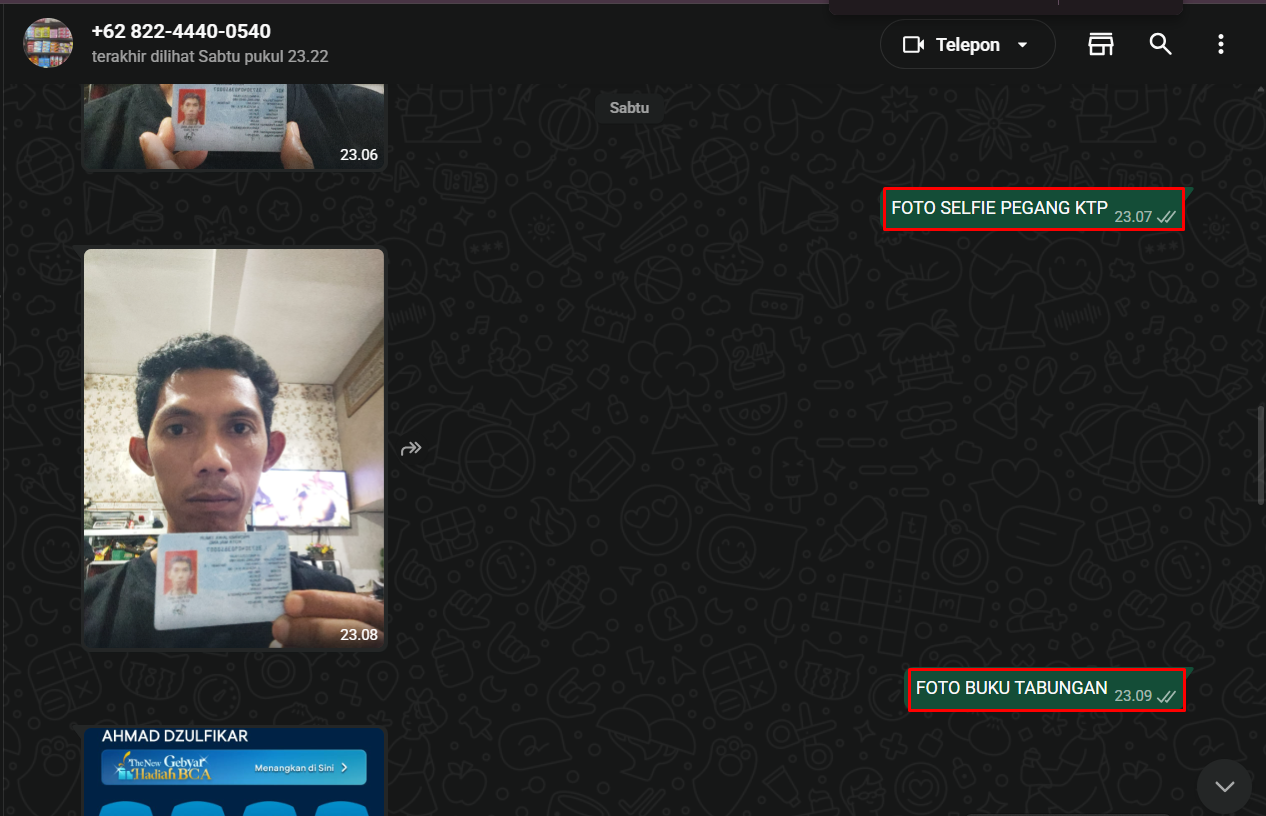Click the chat scrollbar thumb
Image resolution: width=1266 pixels, height=816 pixels.
pos(1260,455)
